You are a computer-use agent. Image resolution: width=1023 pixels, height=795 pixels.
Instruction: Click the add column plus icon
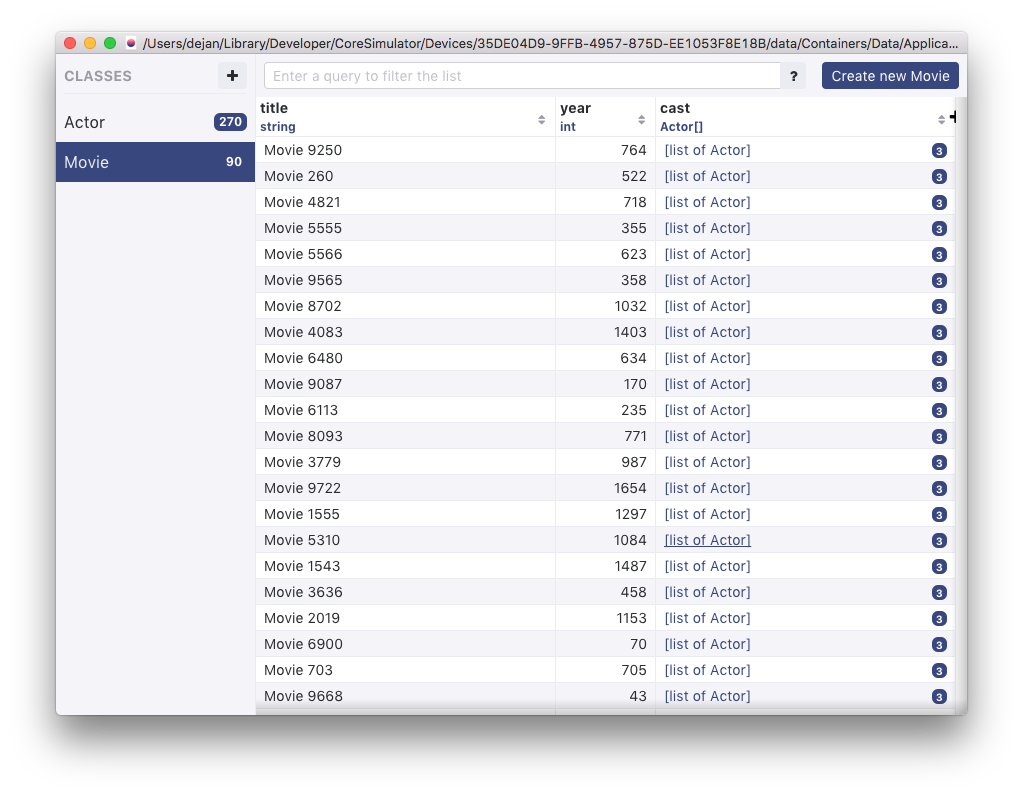click(953, 117)
